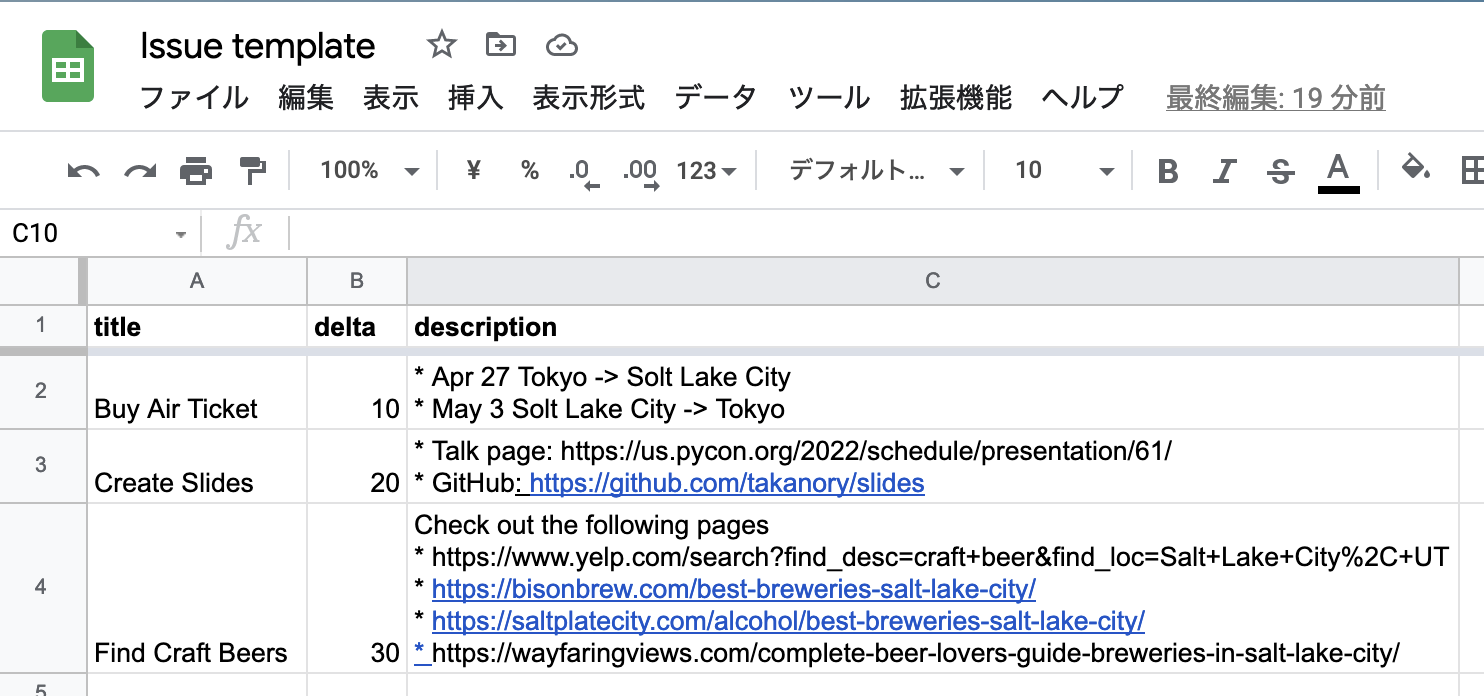Image resolution: width=1484 pixels, height=696 pixels.
Task: Open the 挿入 menu
Action: 475,97
